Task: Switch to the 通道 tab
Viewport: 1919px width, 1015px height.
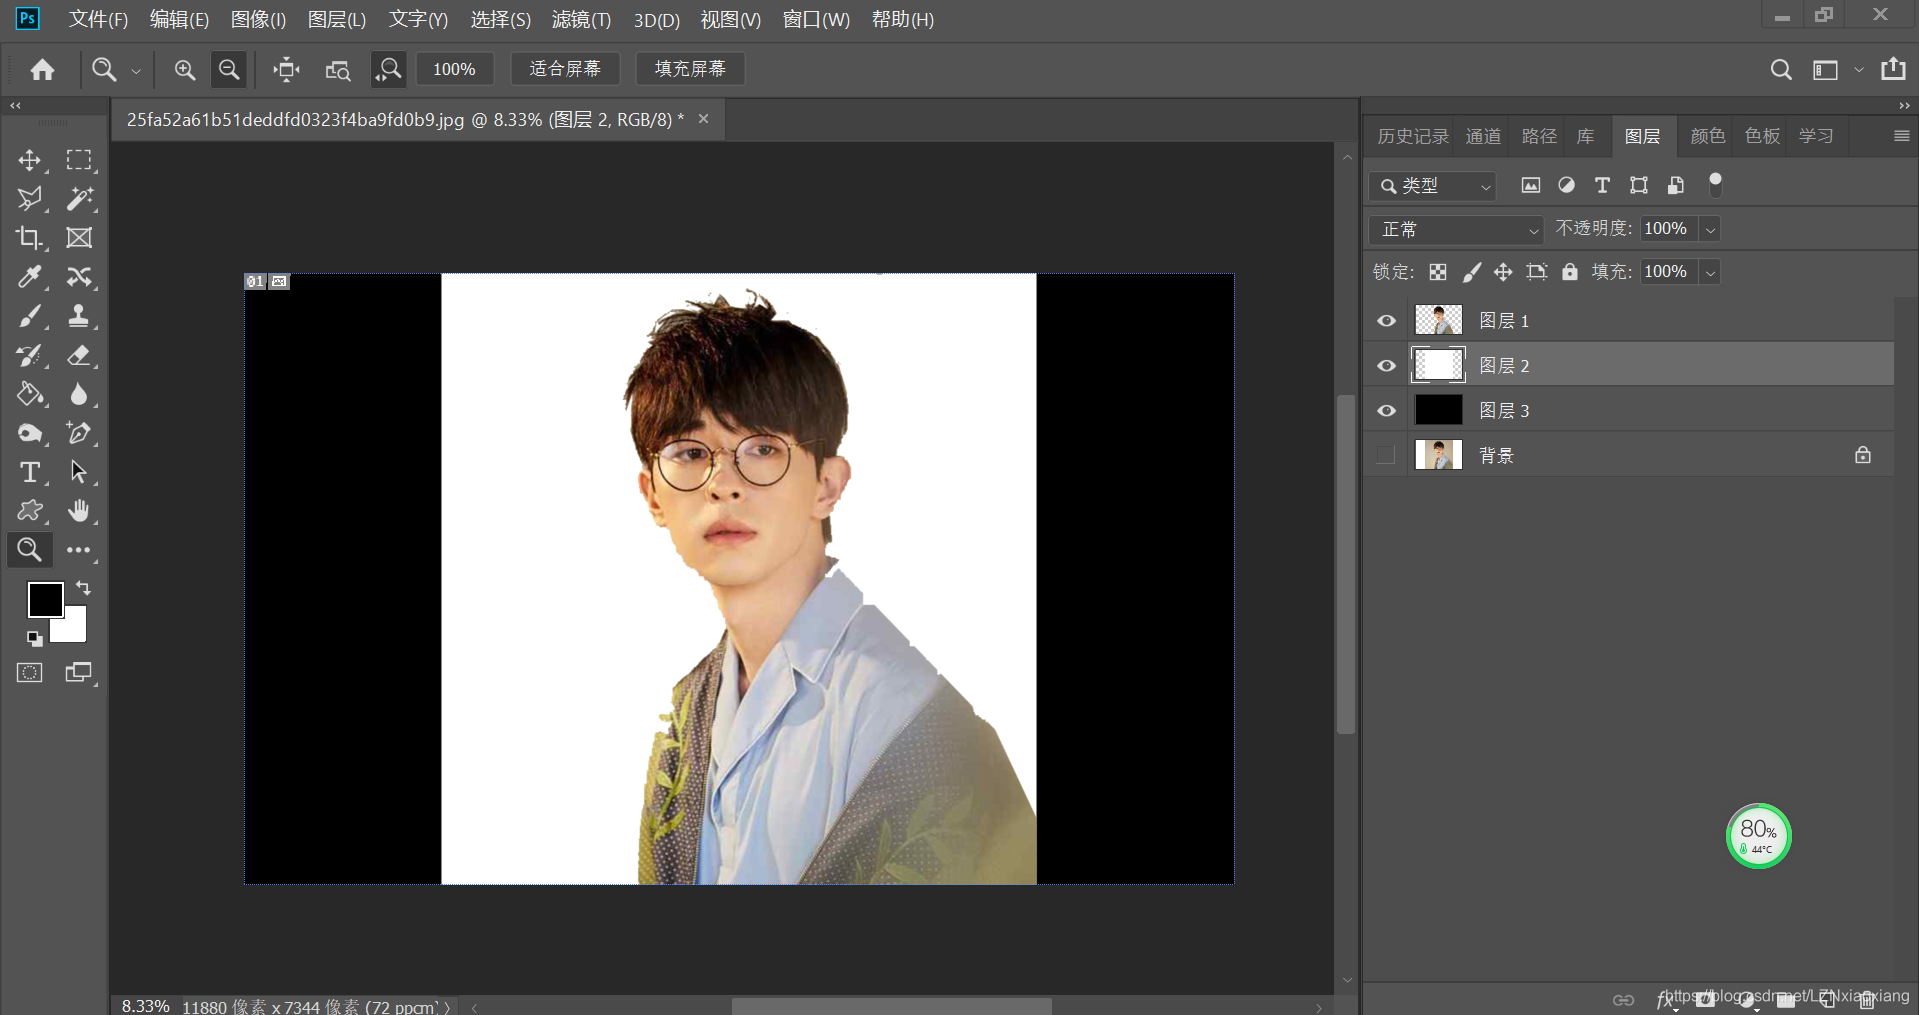Action: click(x=1483, y=136)
